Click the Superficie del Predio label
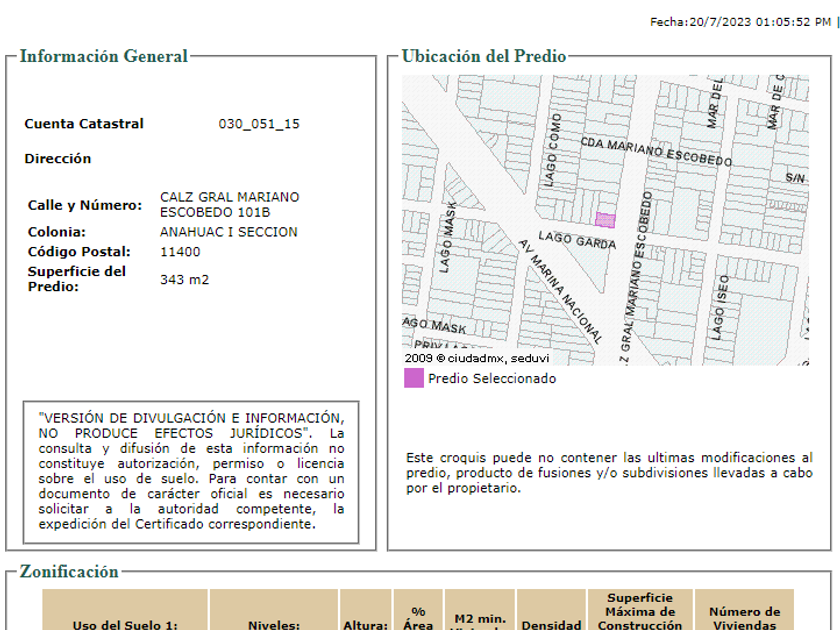This screenshot has width=840, height=630. (x=77, y=279)
